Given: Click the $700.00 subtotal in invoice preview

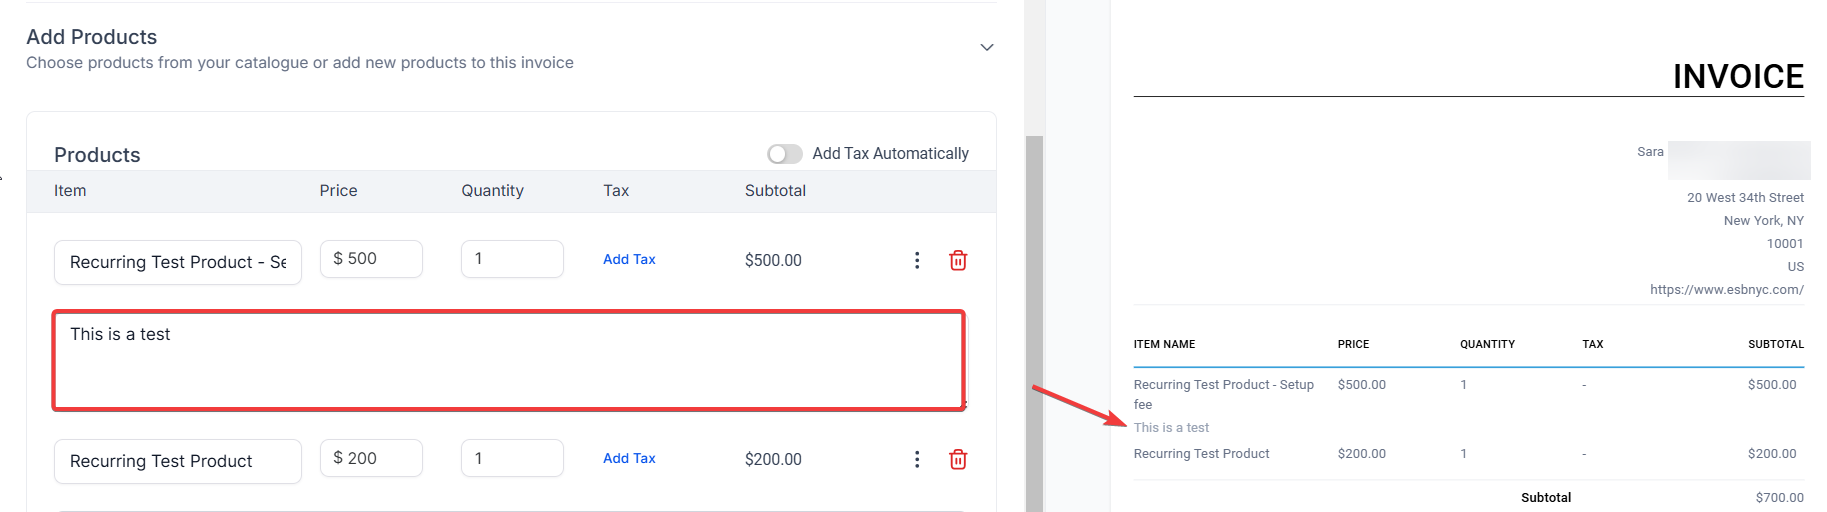Looking at the screenshot, I should pos(1779,498).
